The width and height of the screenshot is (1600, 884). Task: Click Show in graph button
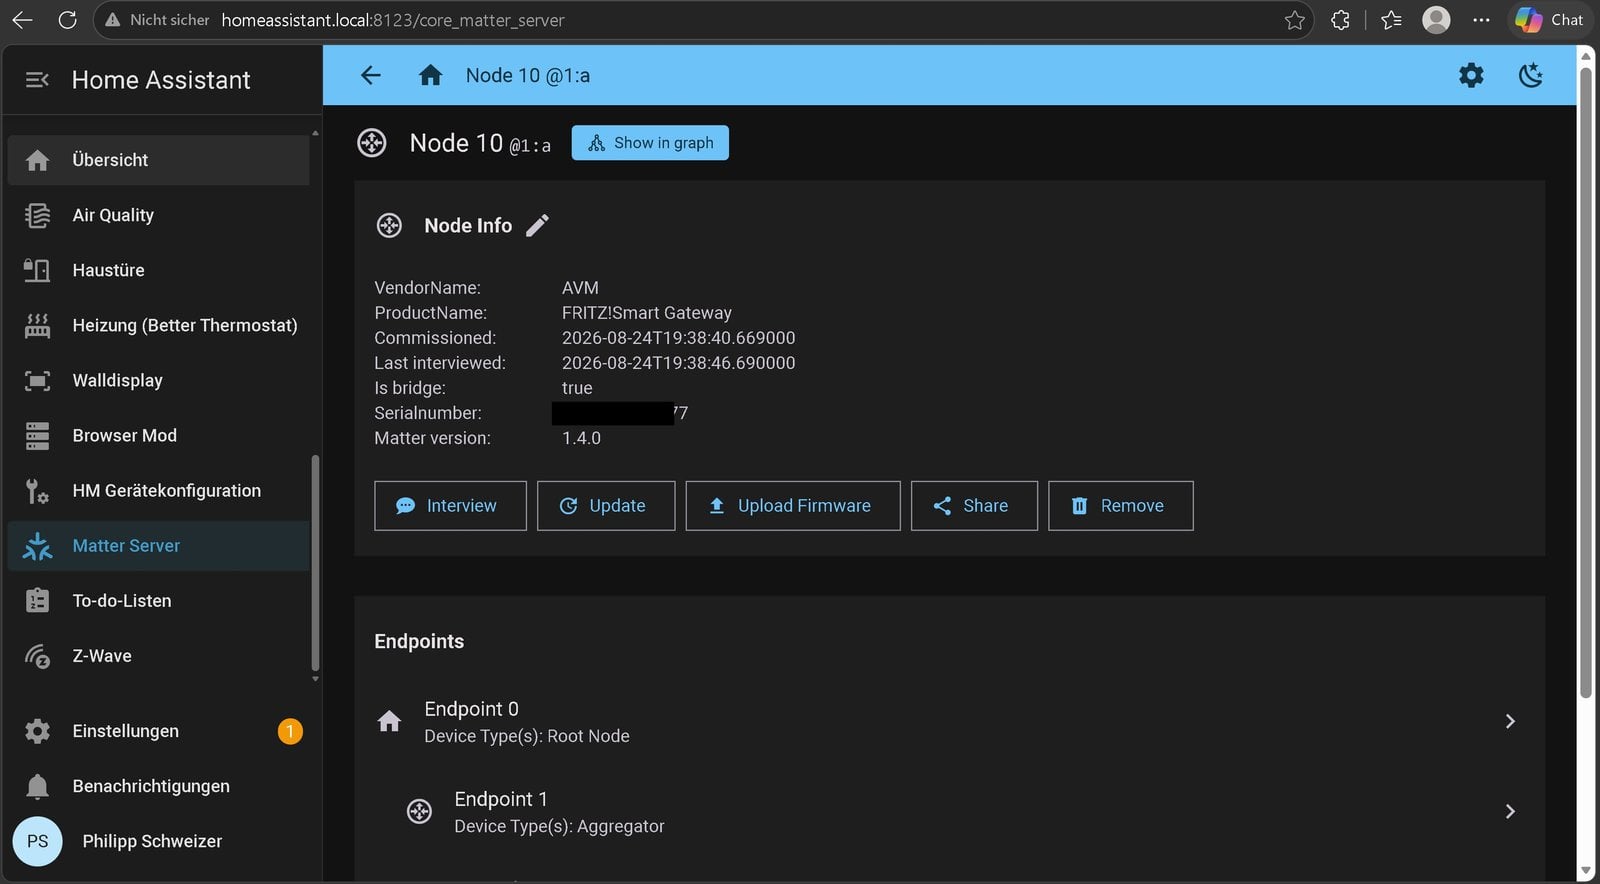(x=650, y=143)
